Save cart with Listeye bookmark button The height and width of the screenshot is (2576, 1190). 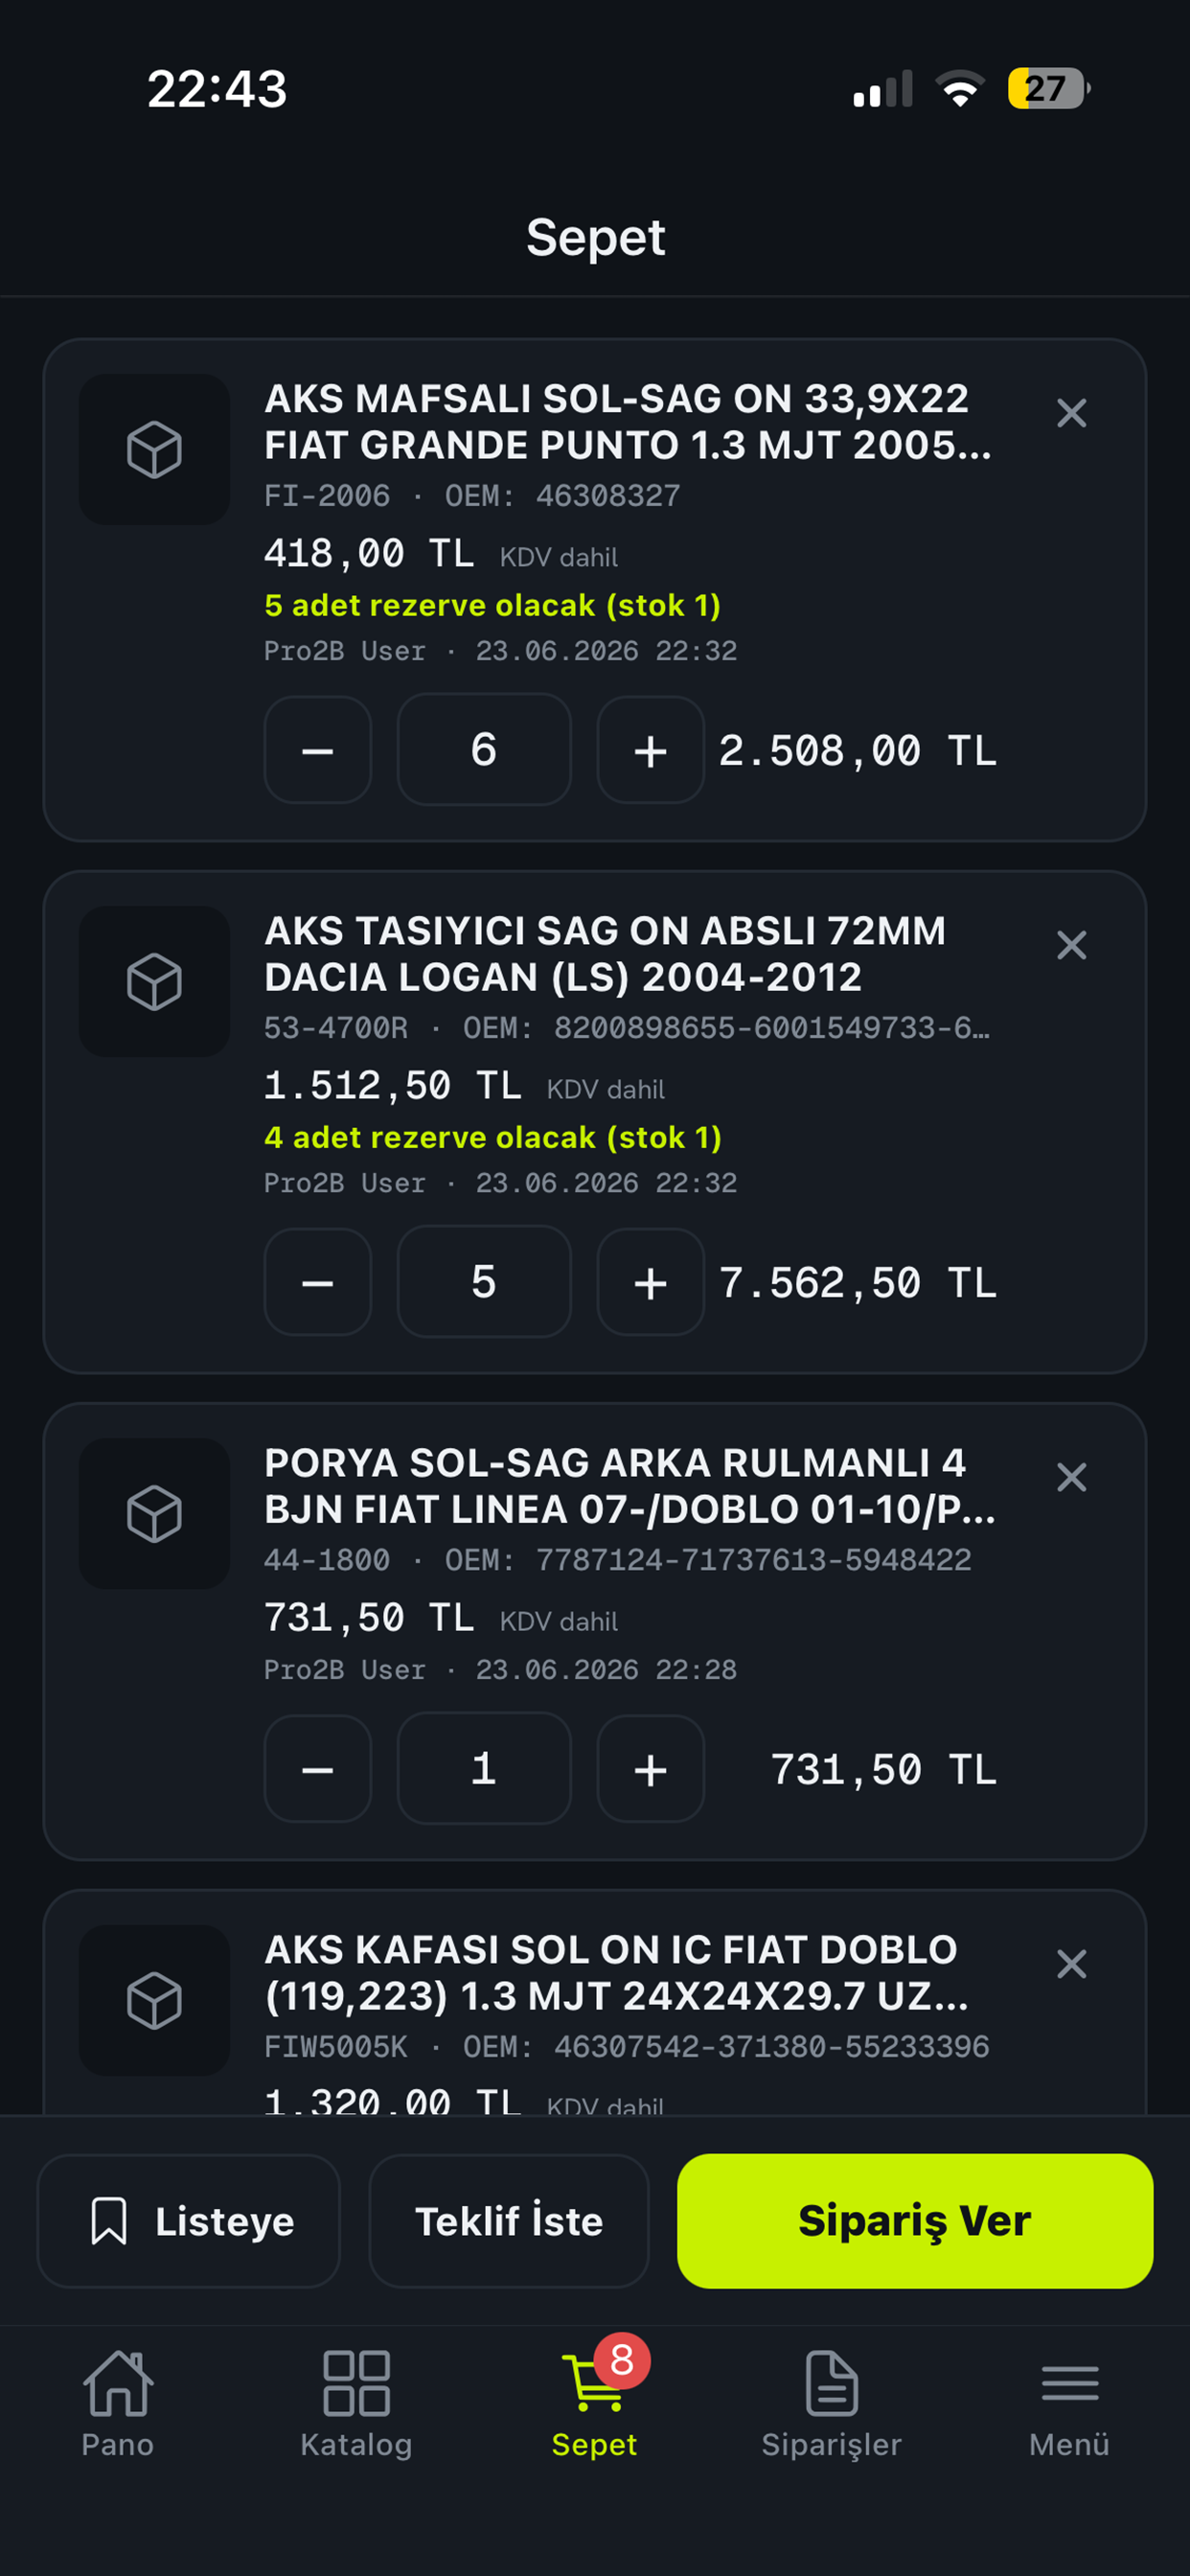189,2221
